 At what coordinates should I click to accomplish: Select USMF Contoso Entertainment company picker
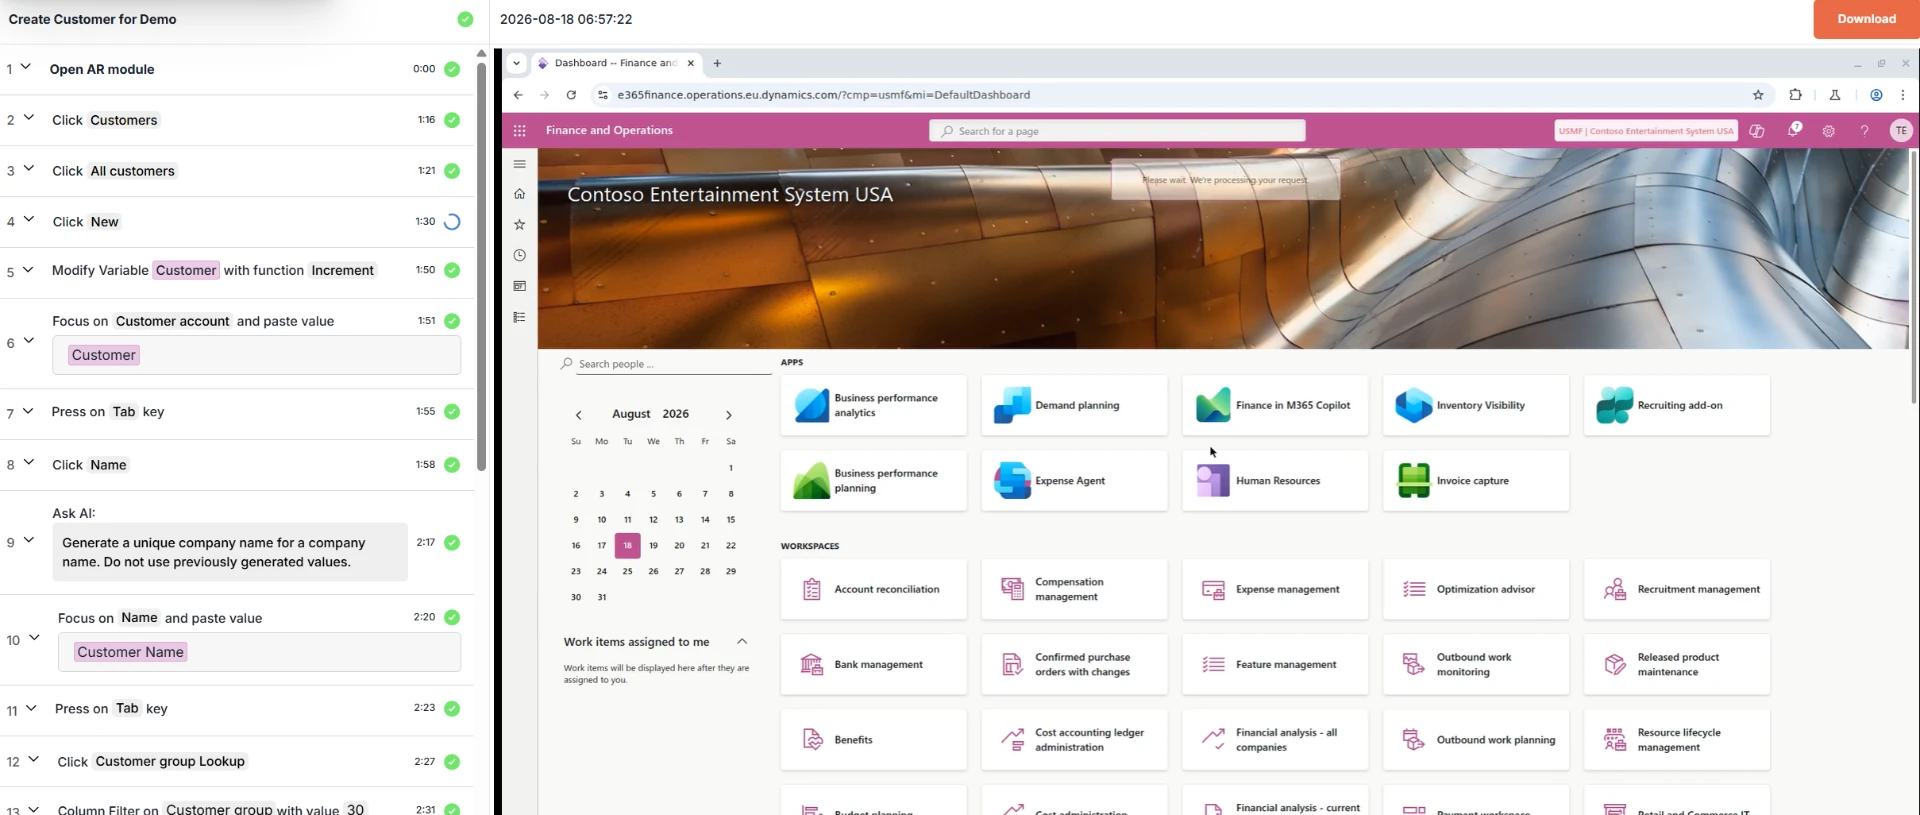[x=1646, y=131]
